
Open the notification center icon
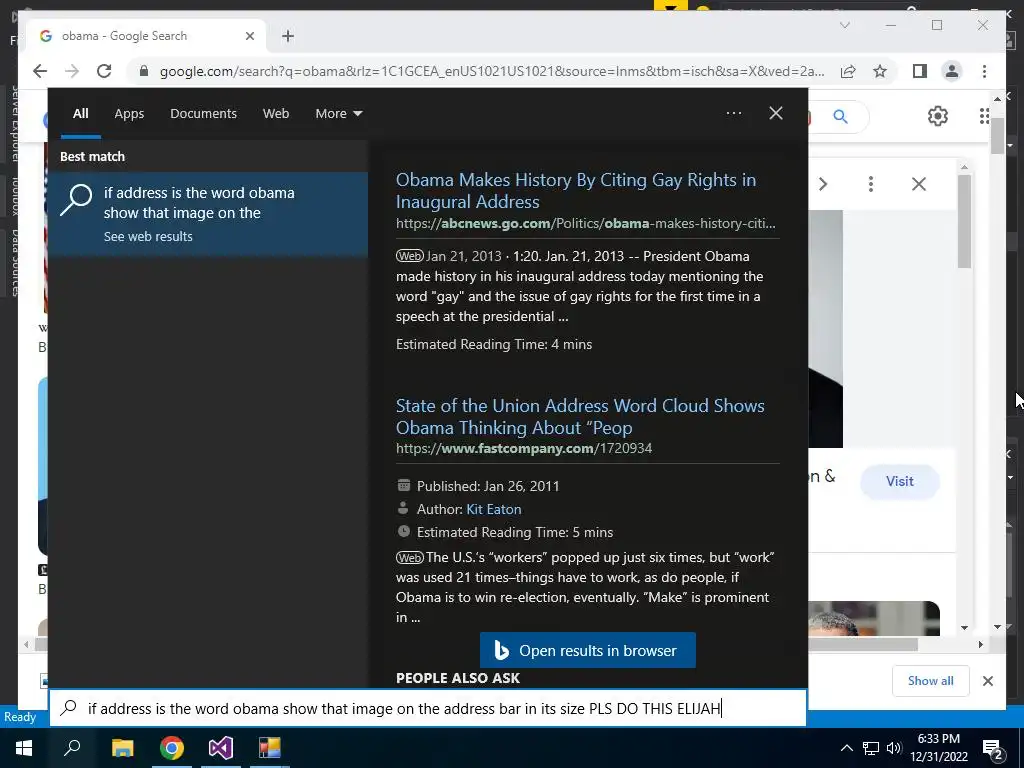point(992,749)
